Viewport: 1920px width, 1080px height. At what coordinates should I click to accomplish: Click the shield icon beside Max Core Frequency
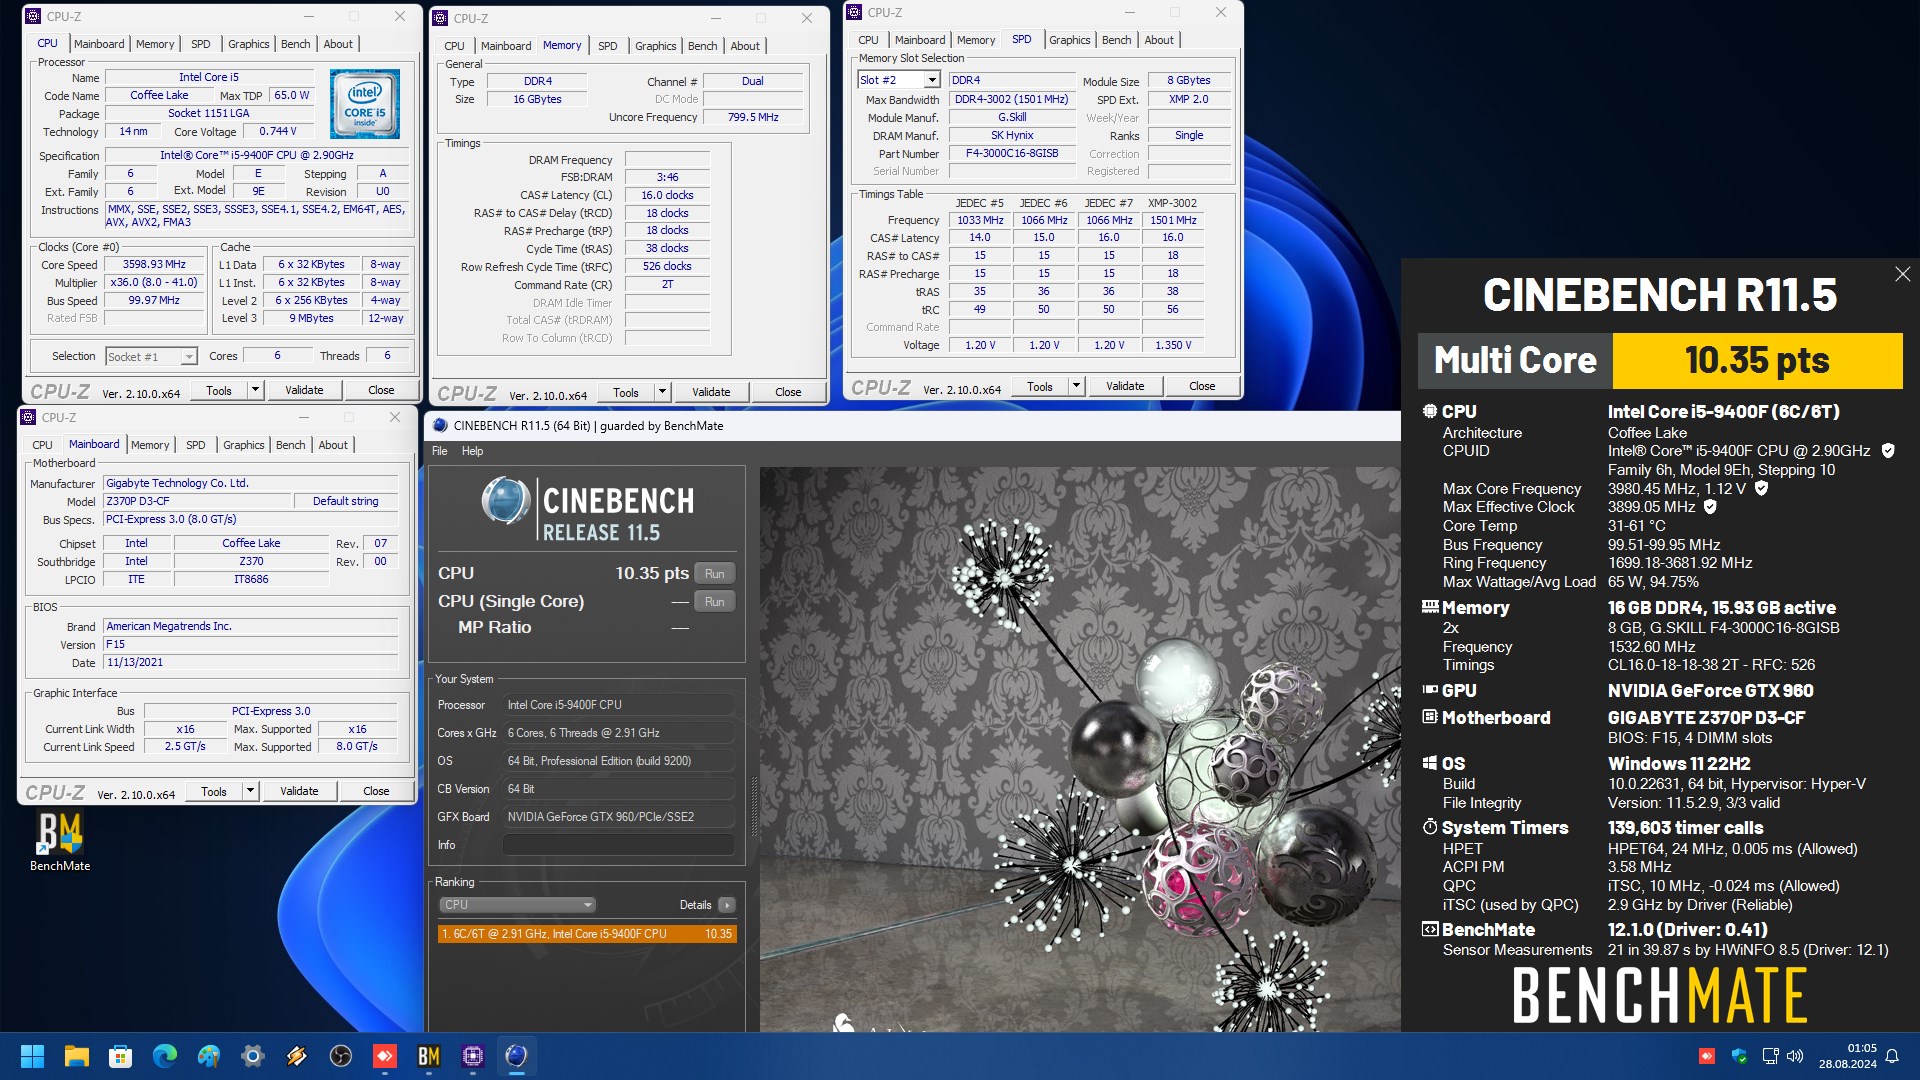(1761, 489)
